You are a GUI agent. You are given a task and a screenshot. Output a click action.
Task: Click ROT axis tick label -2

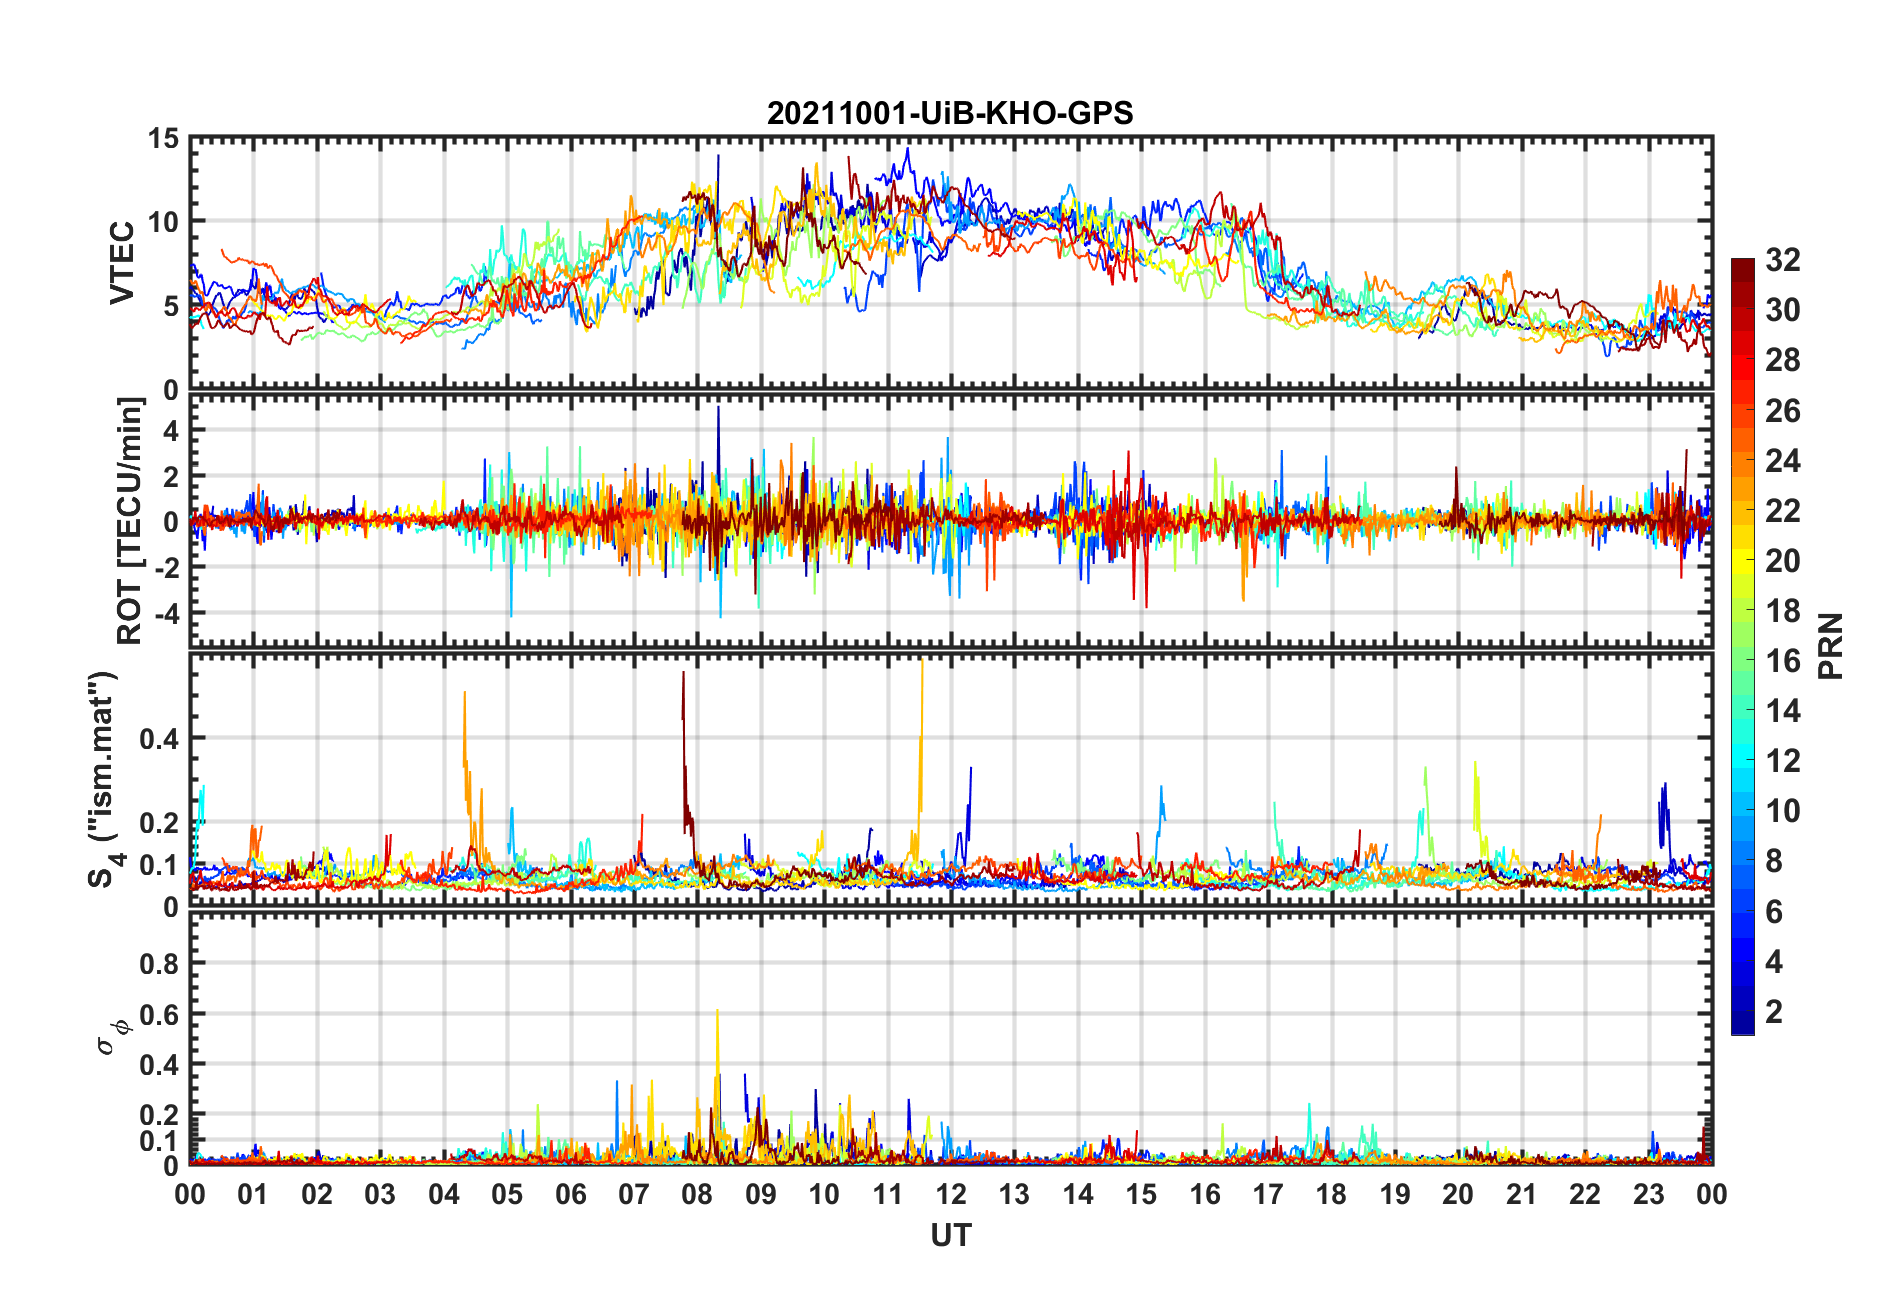click(x=166, y=567)
